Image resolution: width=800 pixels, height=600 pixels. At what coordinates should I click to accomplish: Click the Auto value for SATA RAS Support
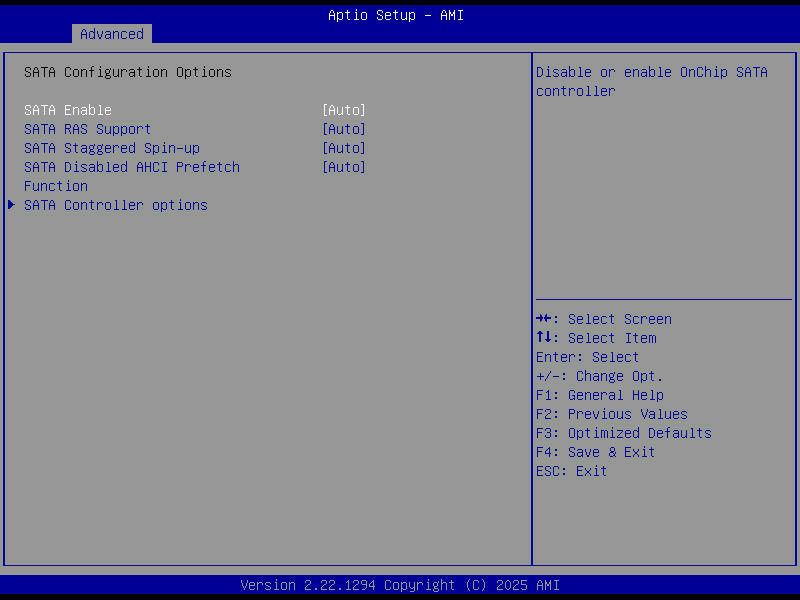point(345,129)
